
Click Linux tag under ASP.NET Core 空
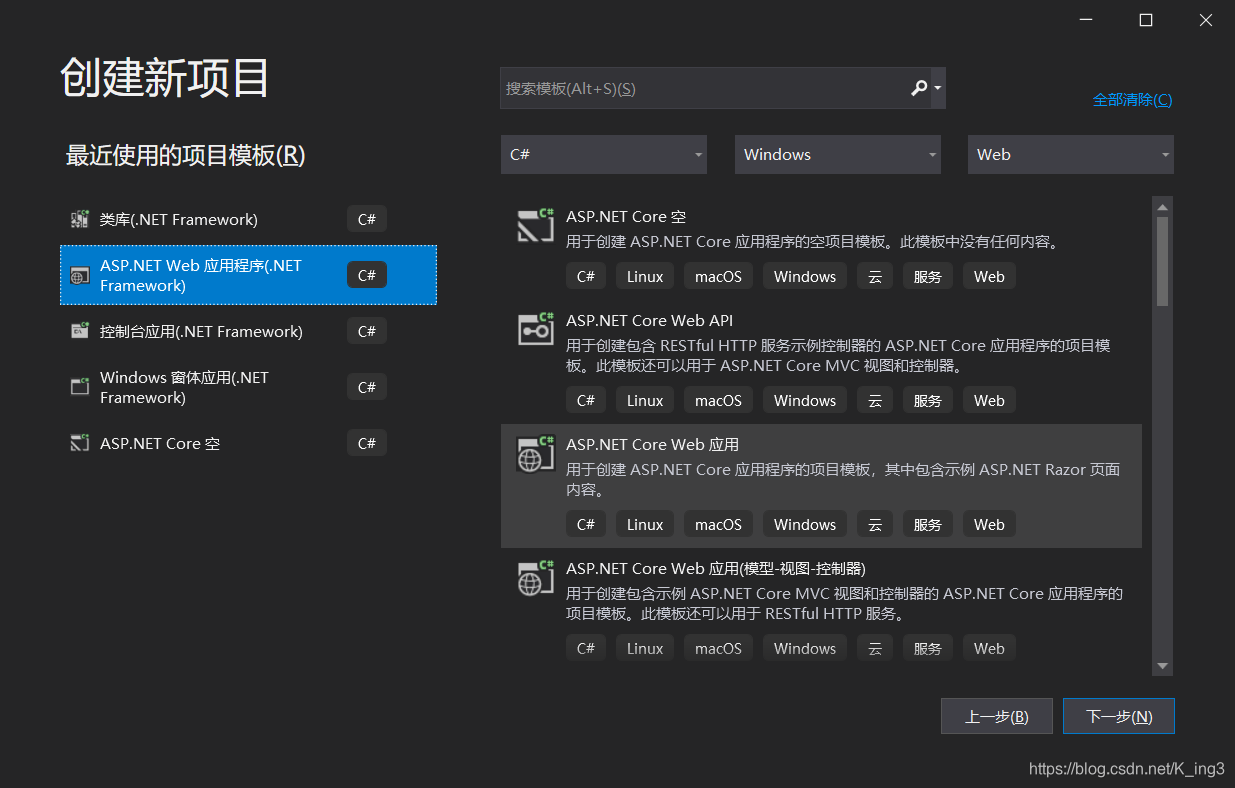tap(645, 276)
